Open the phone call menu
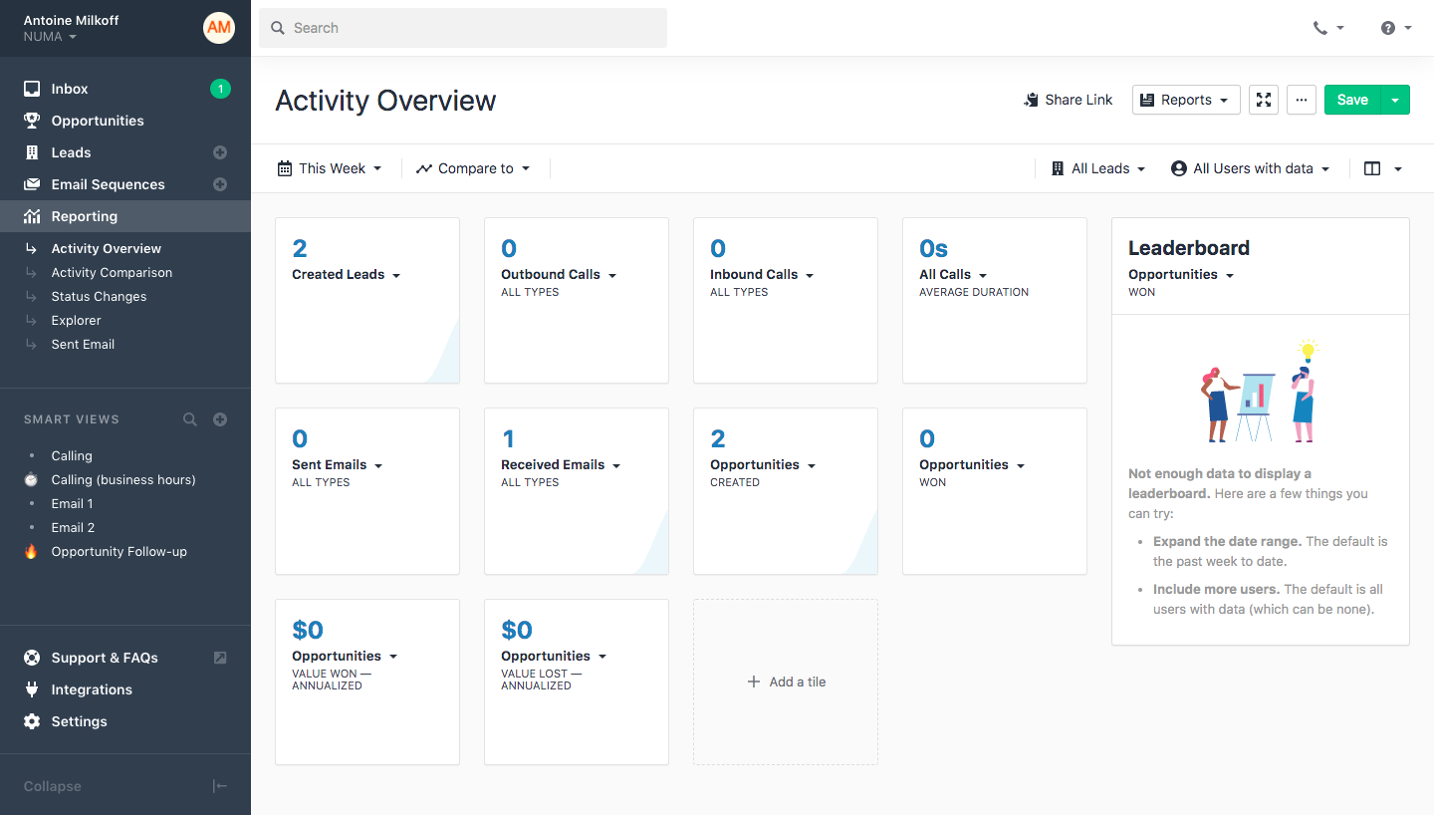The image size is (1434, 815). 1328,28
